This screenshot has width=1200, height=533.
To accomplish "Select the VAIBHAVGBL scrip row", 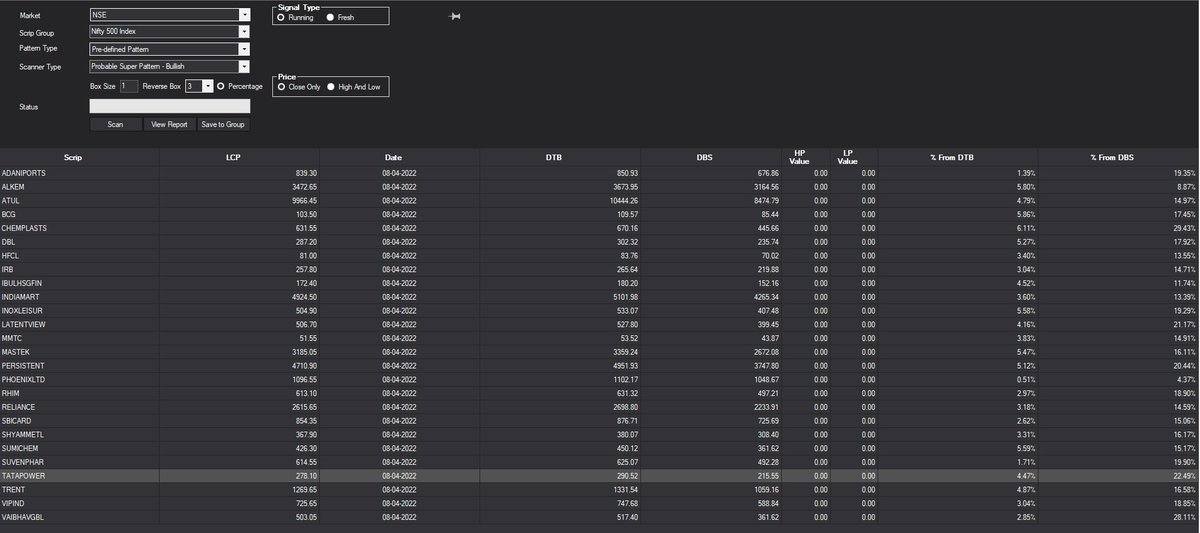I will point(600,517).
